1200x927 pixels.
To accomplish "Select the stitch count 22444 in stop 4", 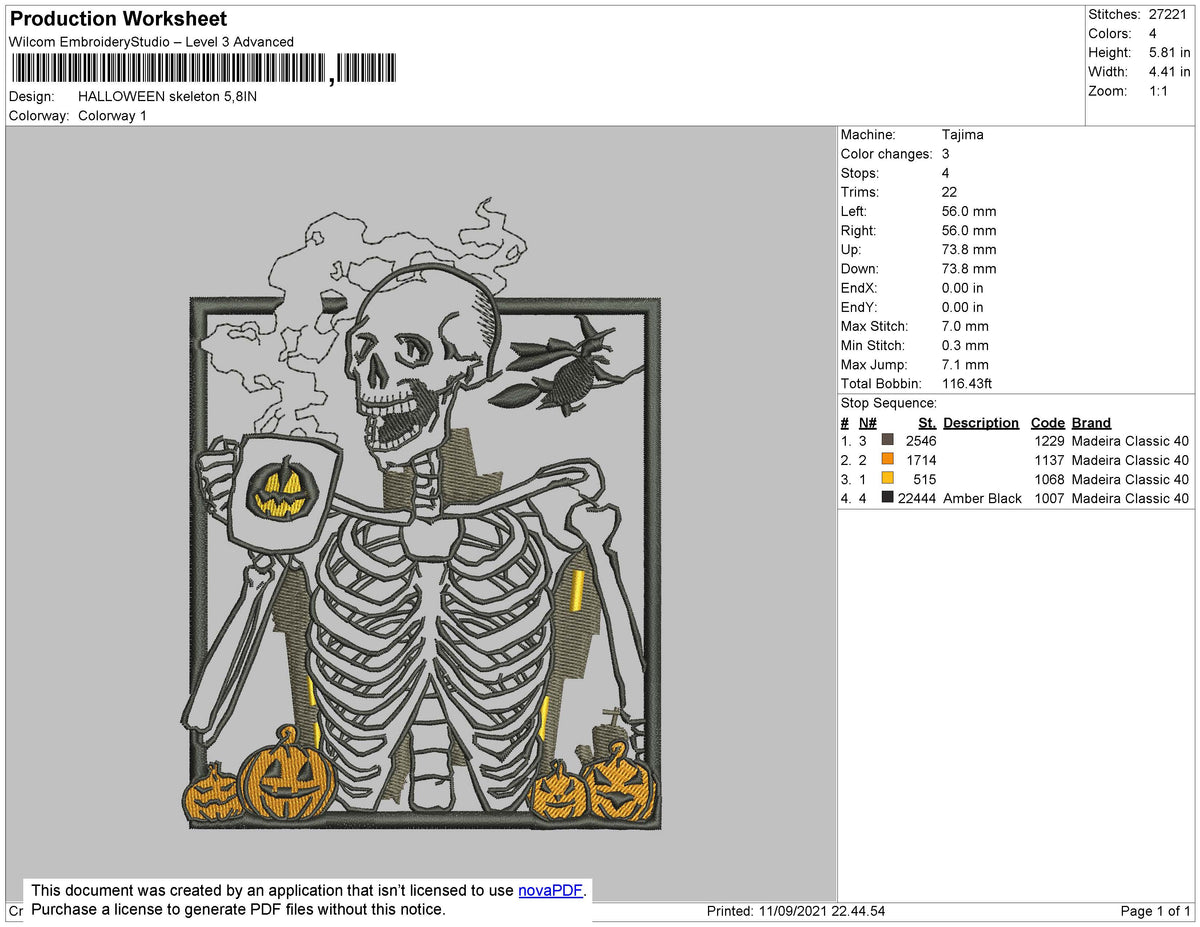I will [917, 498].
